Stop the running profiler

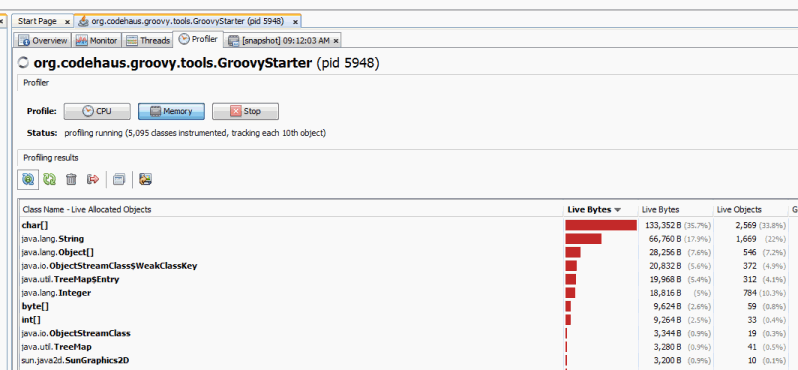(x=245, y=111)
